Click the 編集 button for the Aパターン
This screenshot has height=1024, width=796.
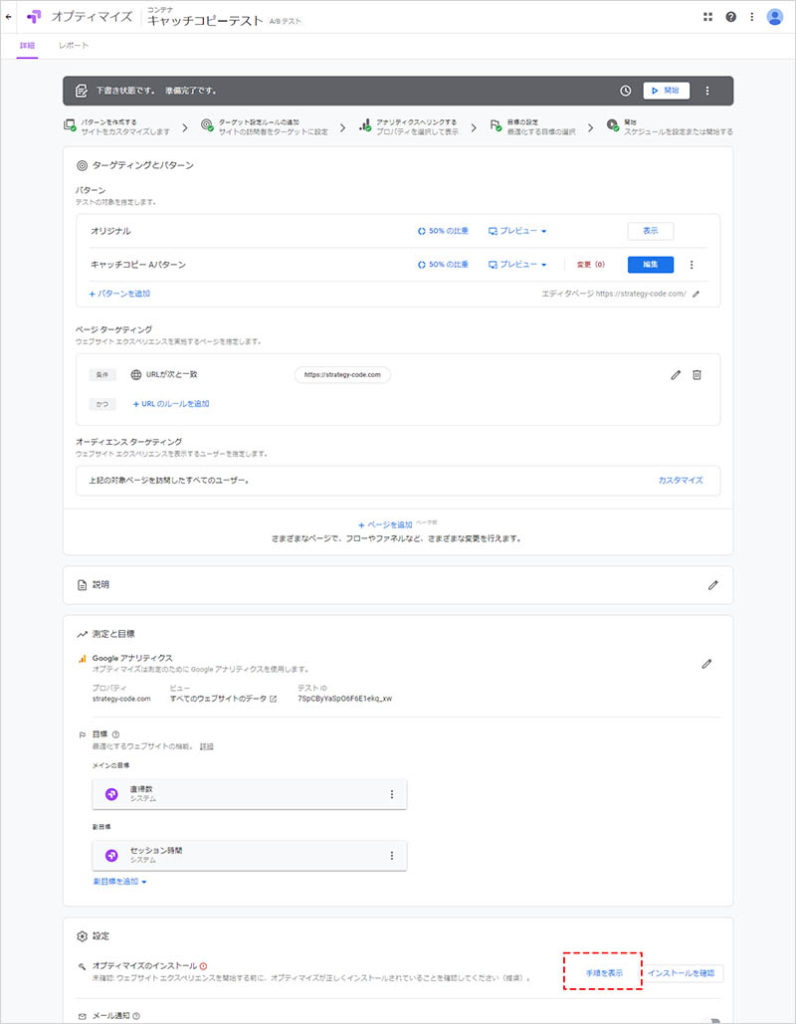tap(650, 265)
